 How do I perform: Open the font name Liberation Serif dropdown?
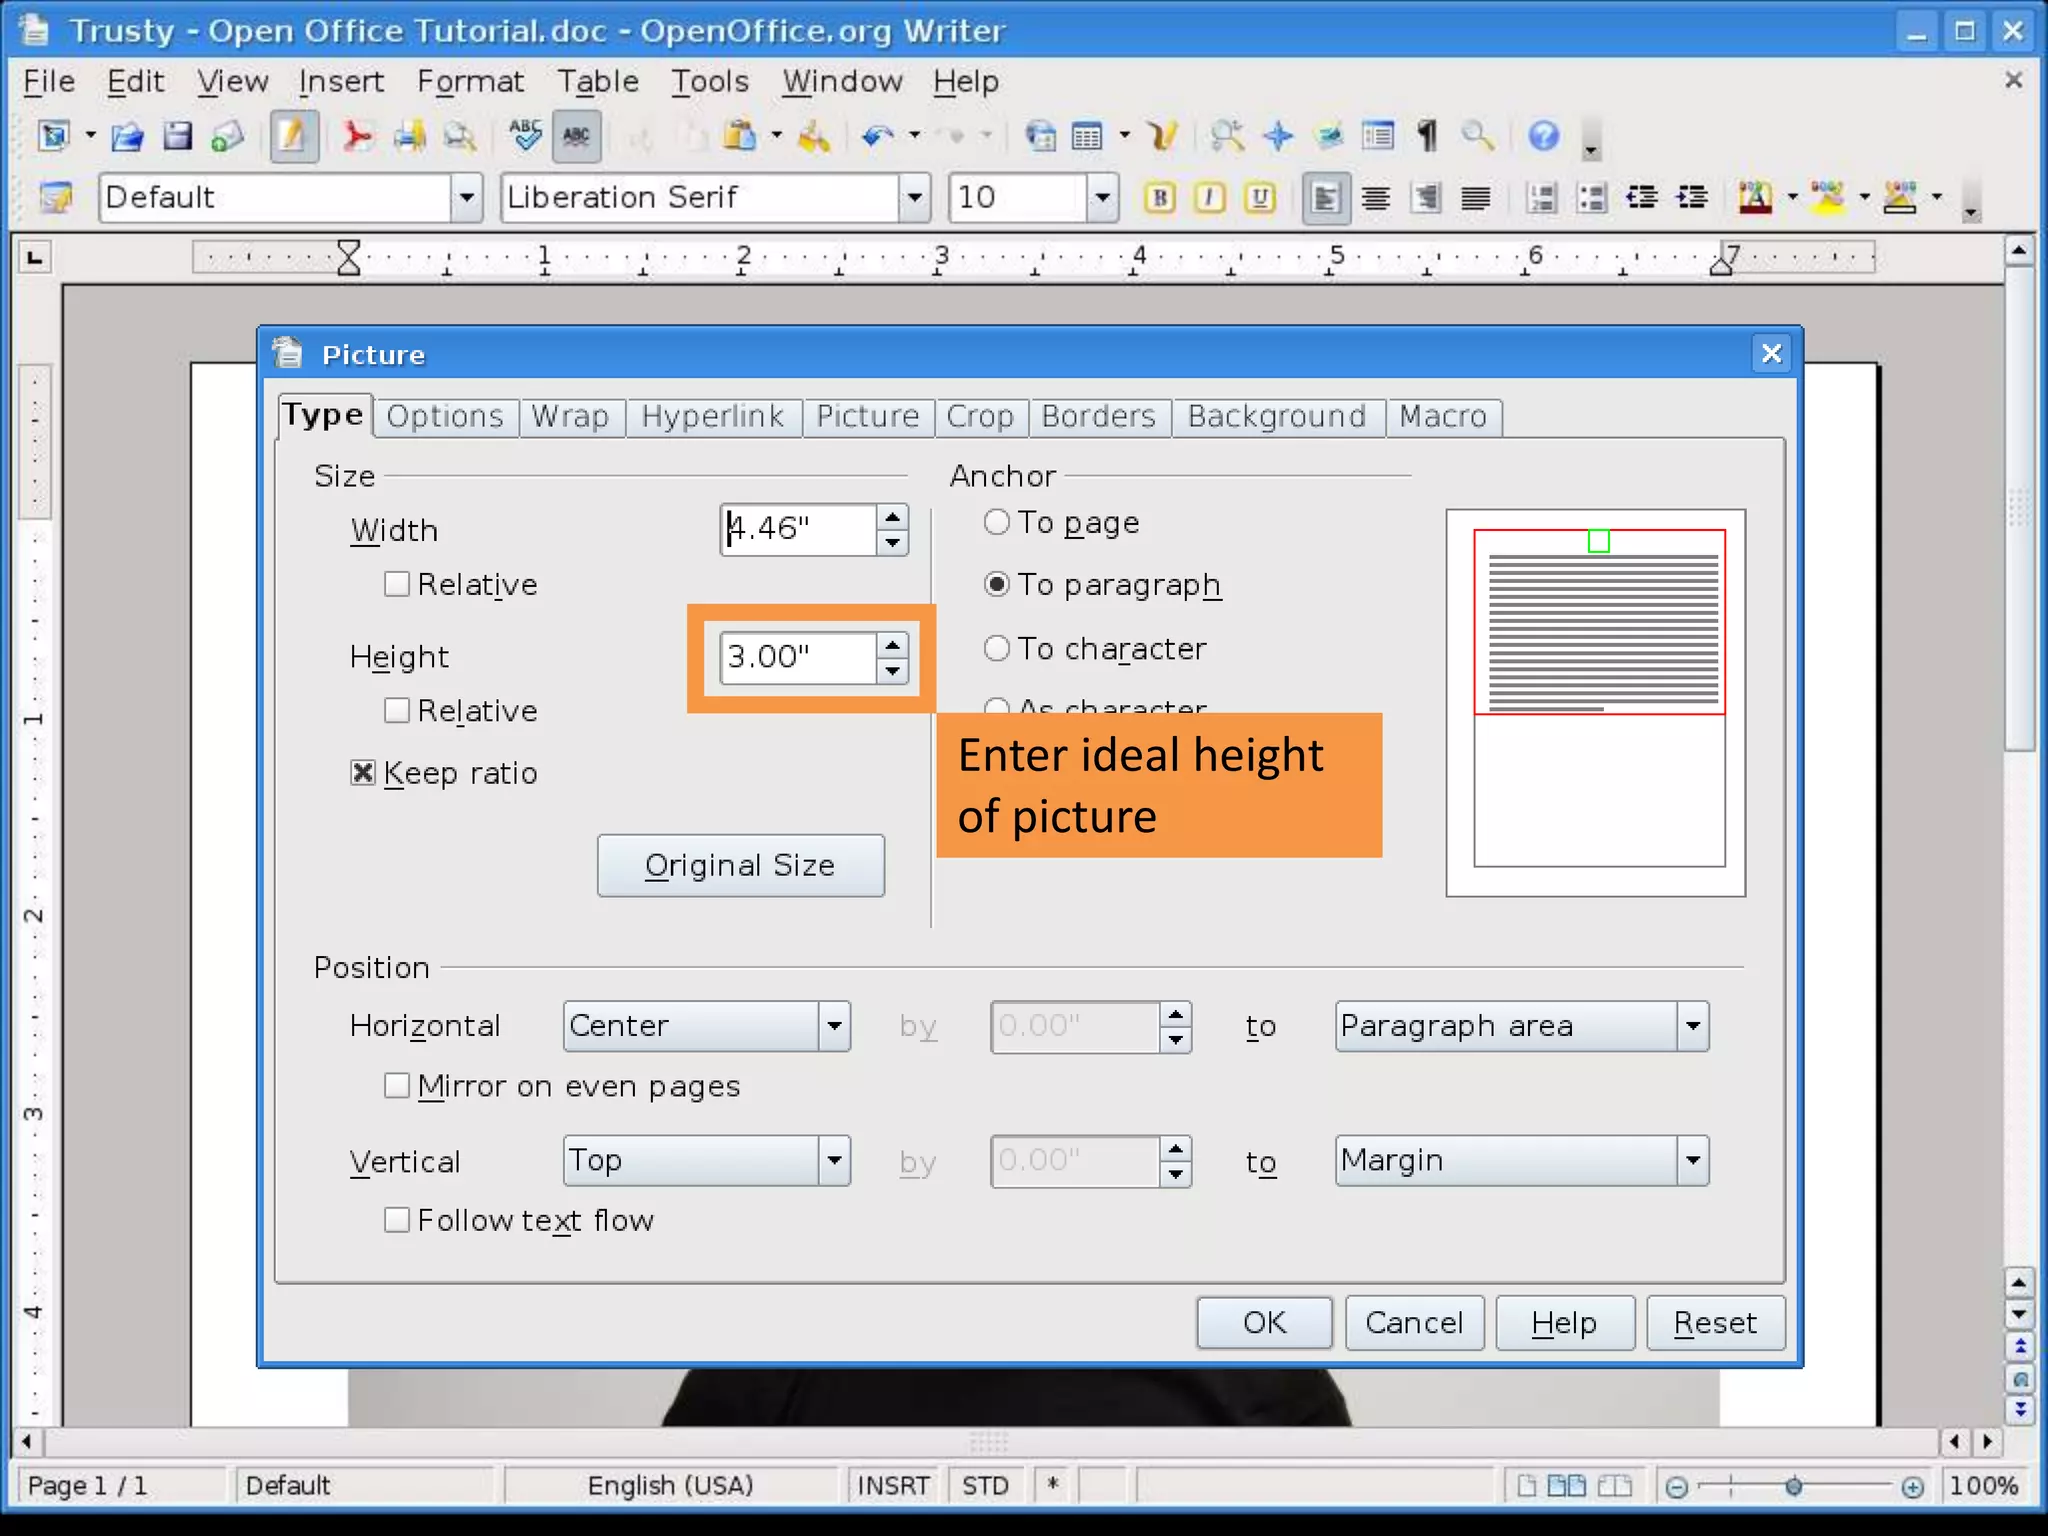pos(914,198)
